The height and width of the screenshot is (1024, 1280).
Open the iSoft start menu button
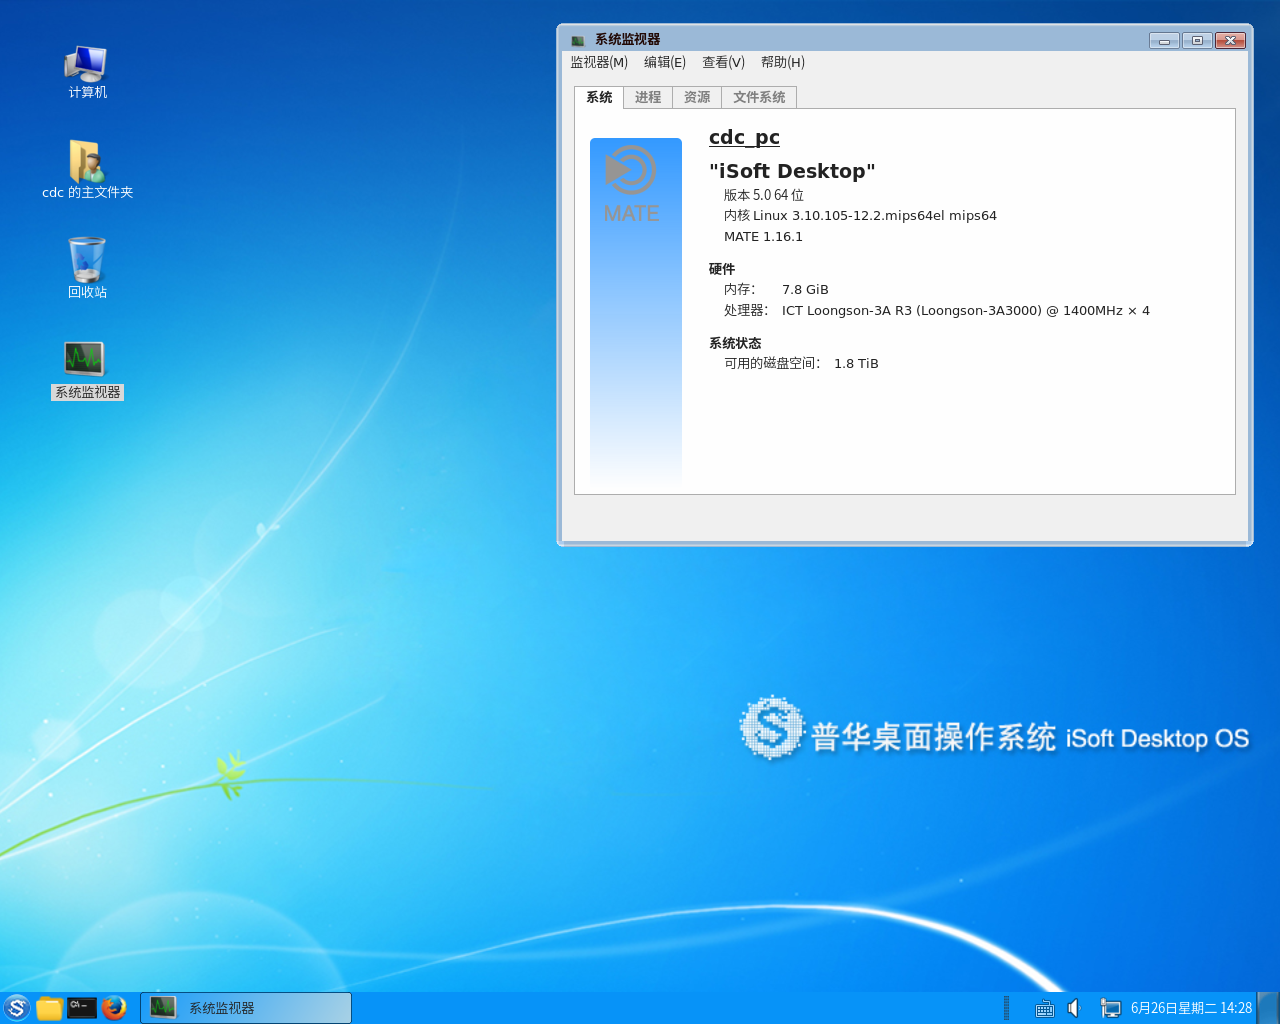16,1008
